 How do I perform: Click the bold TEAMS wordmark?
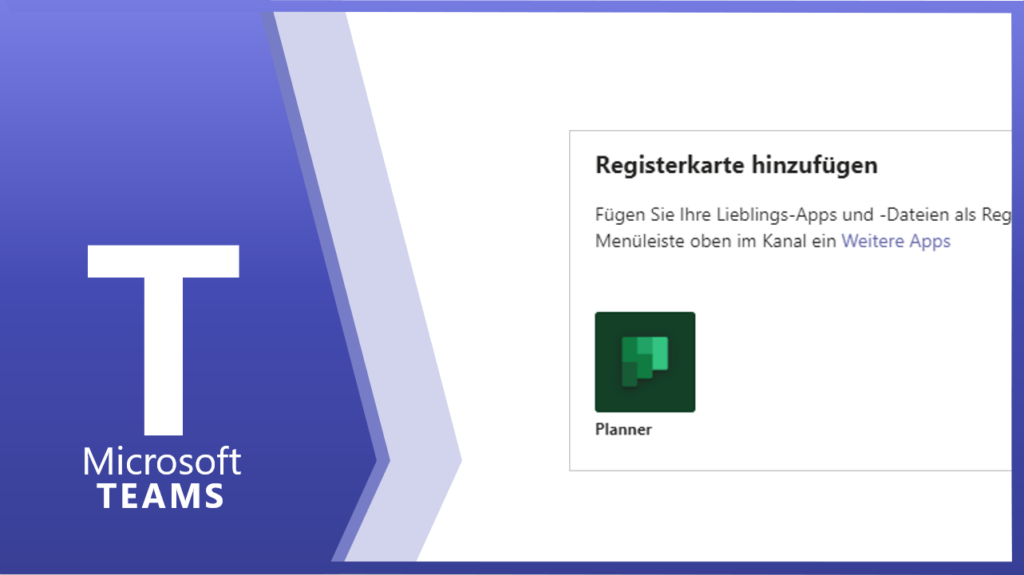click(162, 496)
